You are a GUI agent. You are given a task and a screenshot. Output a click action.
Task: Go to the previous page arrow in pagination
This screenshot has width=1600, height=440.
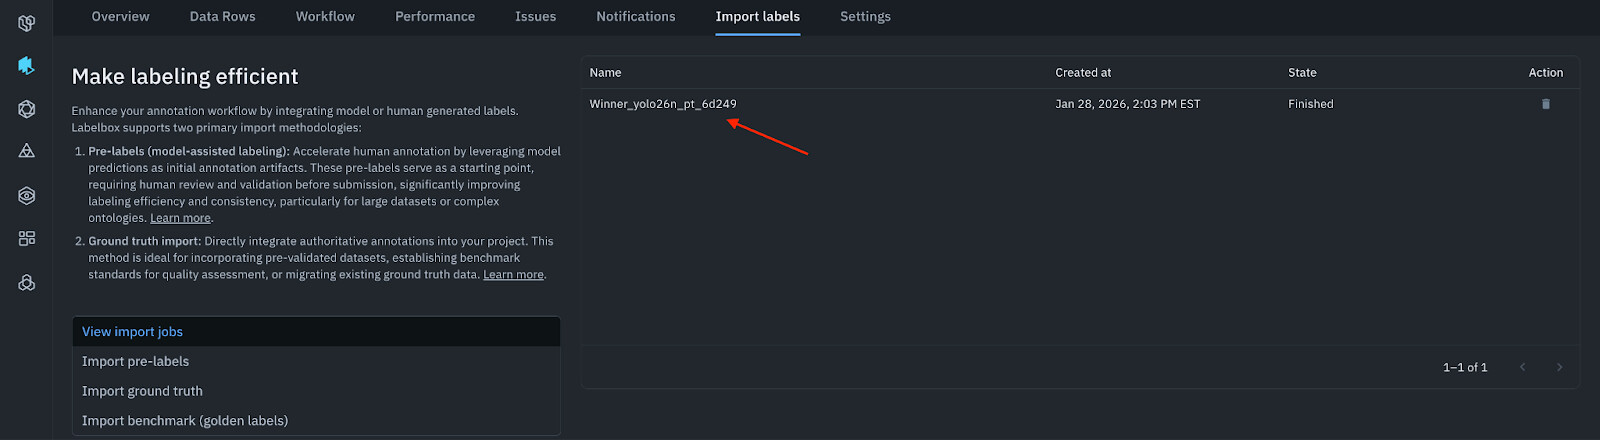click(1523, 367)
